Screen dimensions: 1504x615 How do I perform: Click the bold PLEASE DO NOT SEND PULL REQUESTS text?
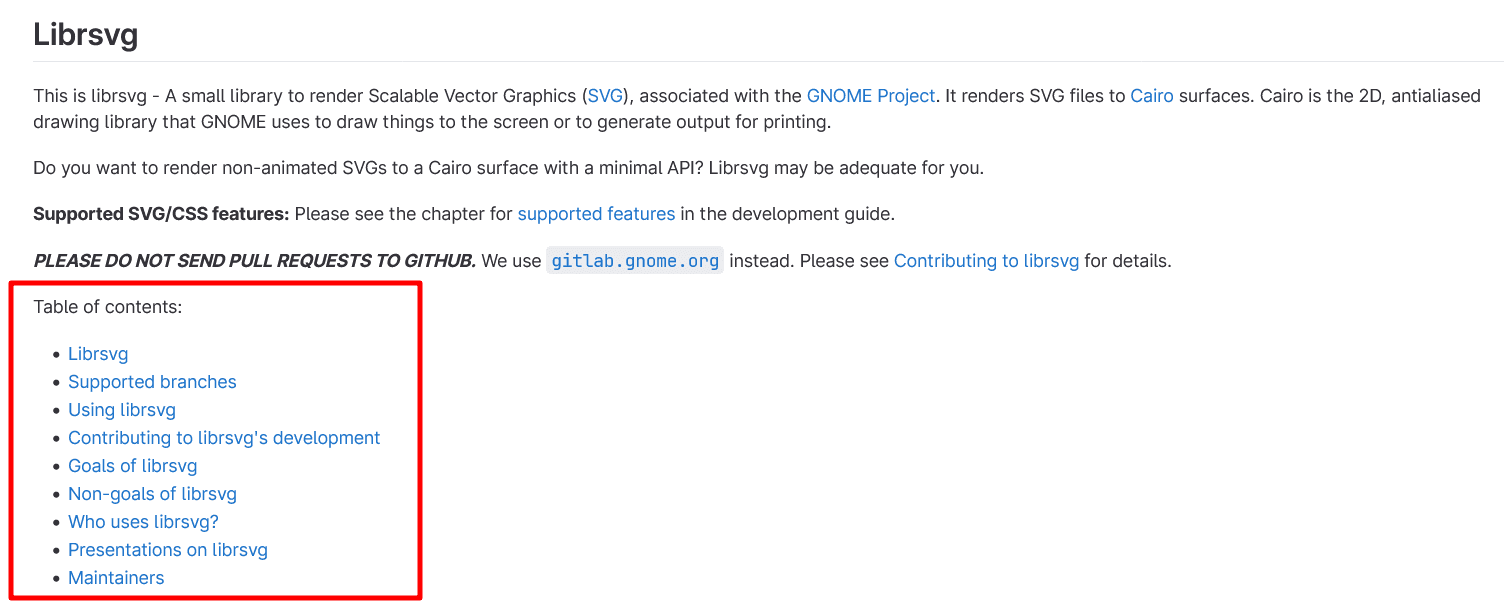point(254,261)
